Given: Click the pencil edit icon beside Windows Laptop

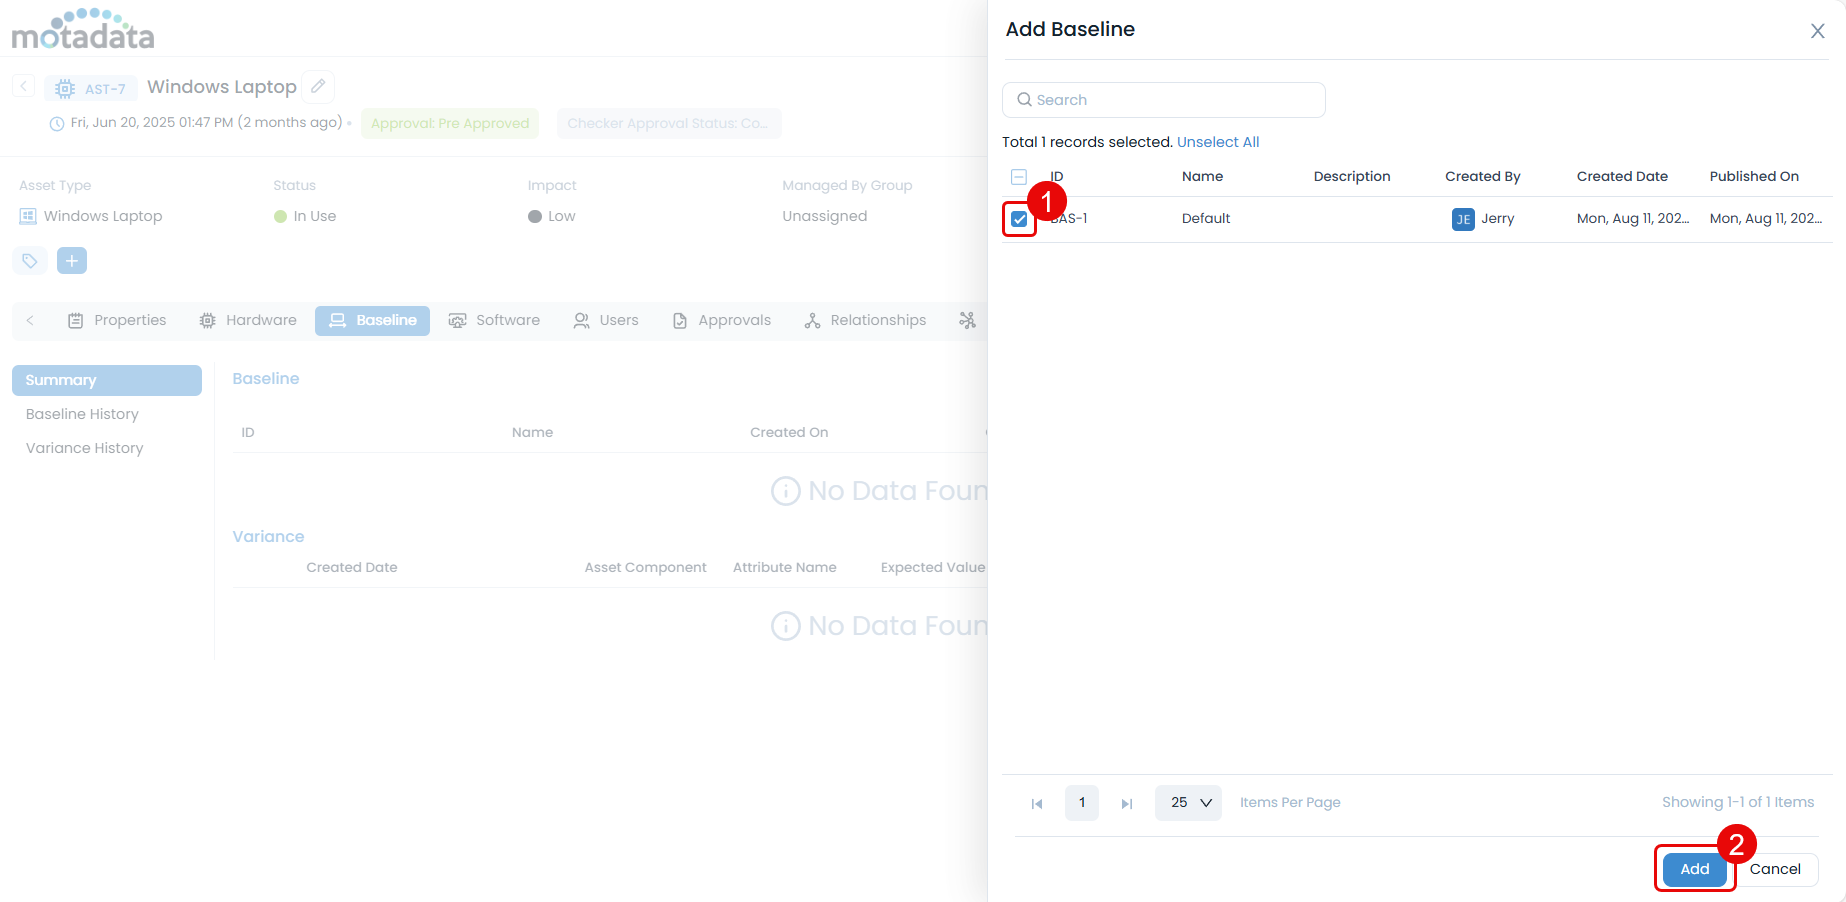Looking at the screenshot, I should tap(318, 87).
